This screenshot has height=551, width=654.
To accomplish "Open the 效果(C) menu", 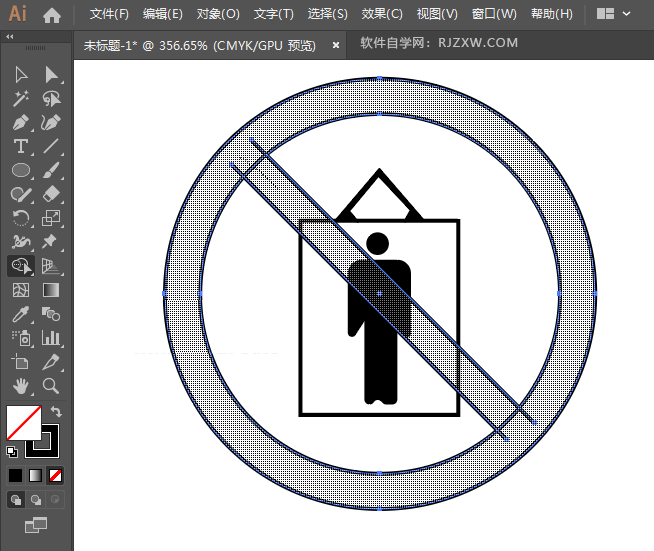I will [382, 14].
